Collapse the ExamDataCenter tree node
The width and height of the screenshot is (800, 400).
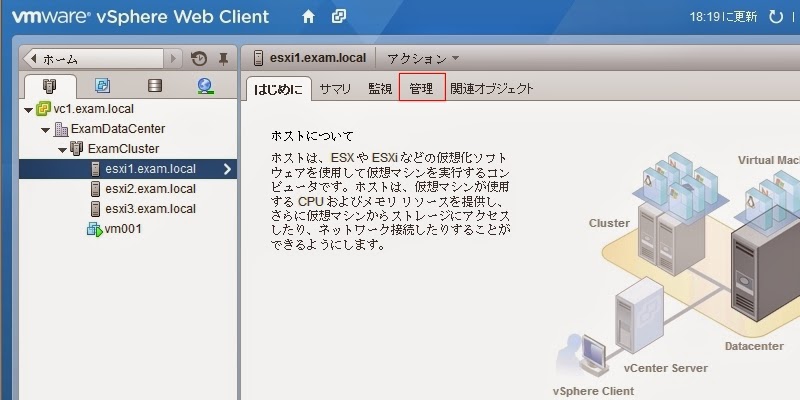pyautogui.click(x=45, y=130)
